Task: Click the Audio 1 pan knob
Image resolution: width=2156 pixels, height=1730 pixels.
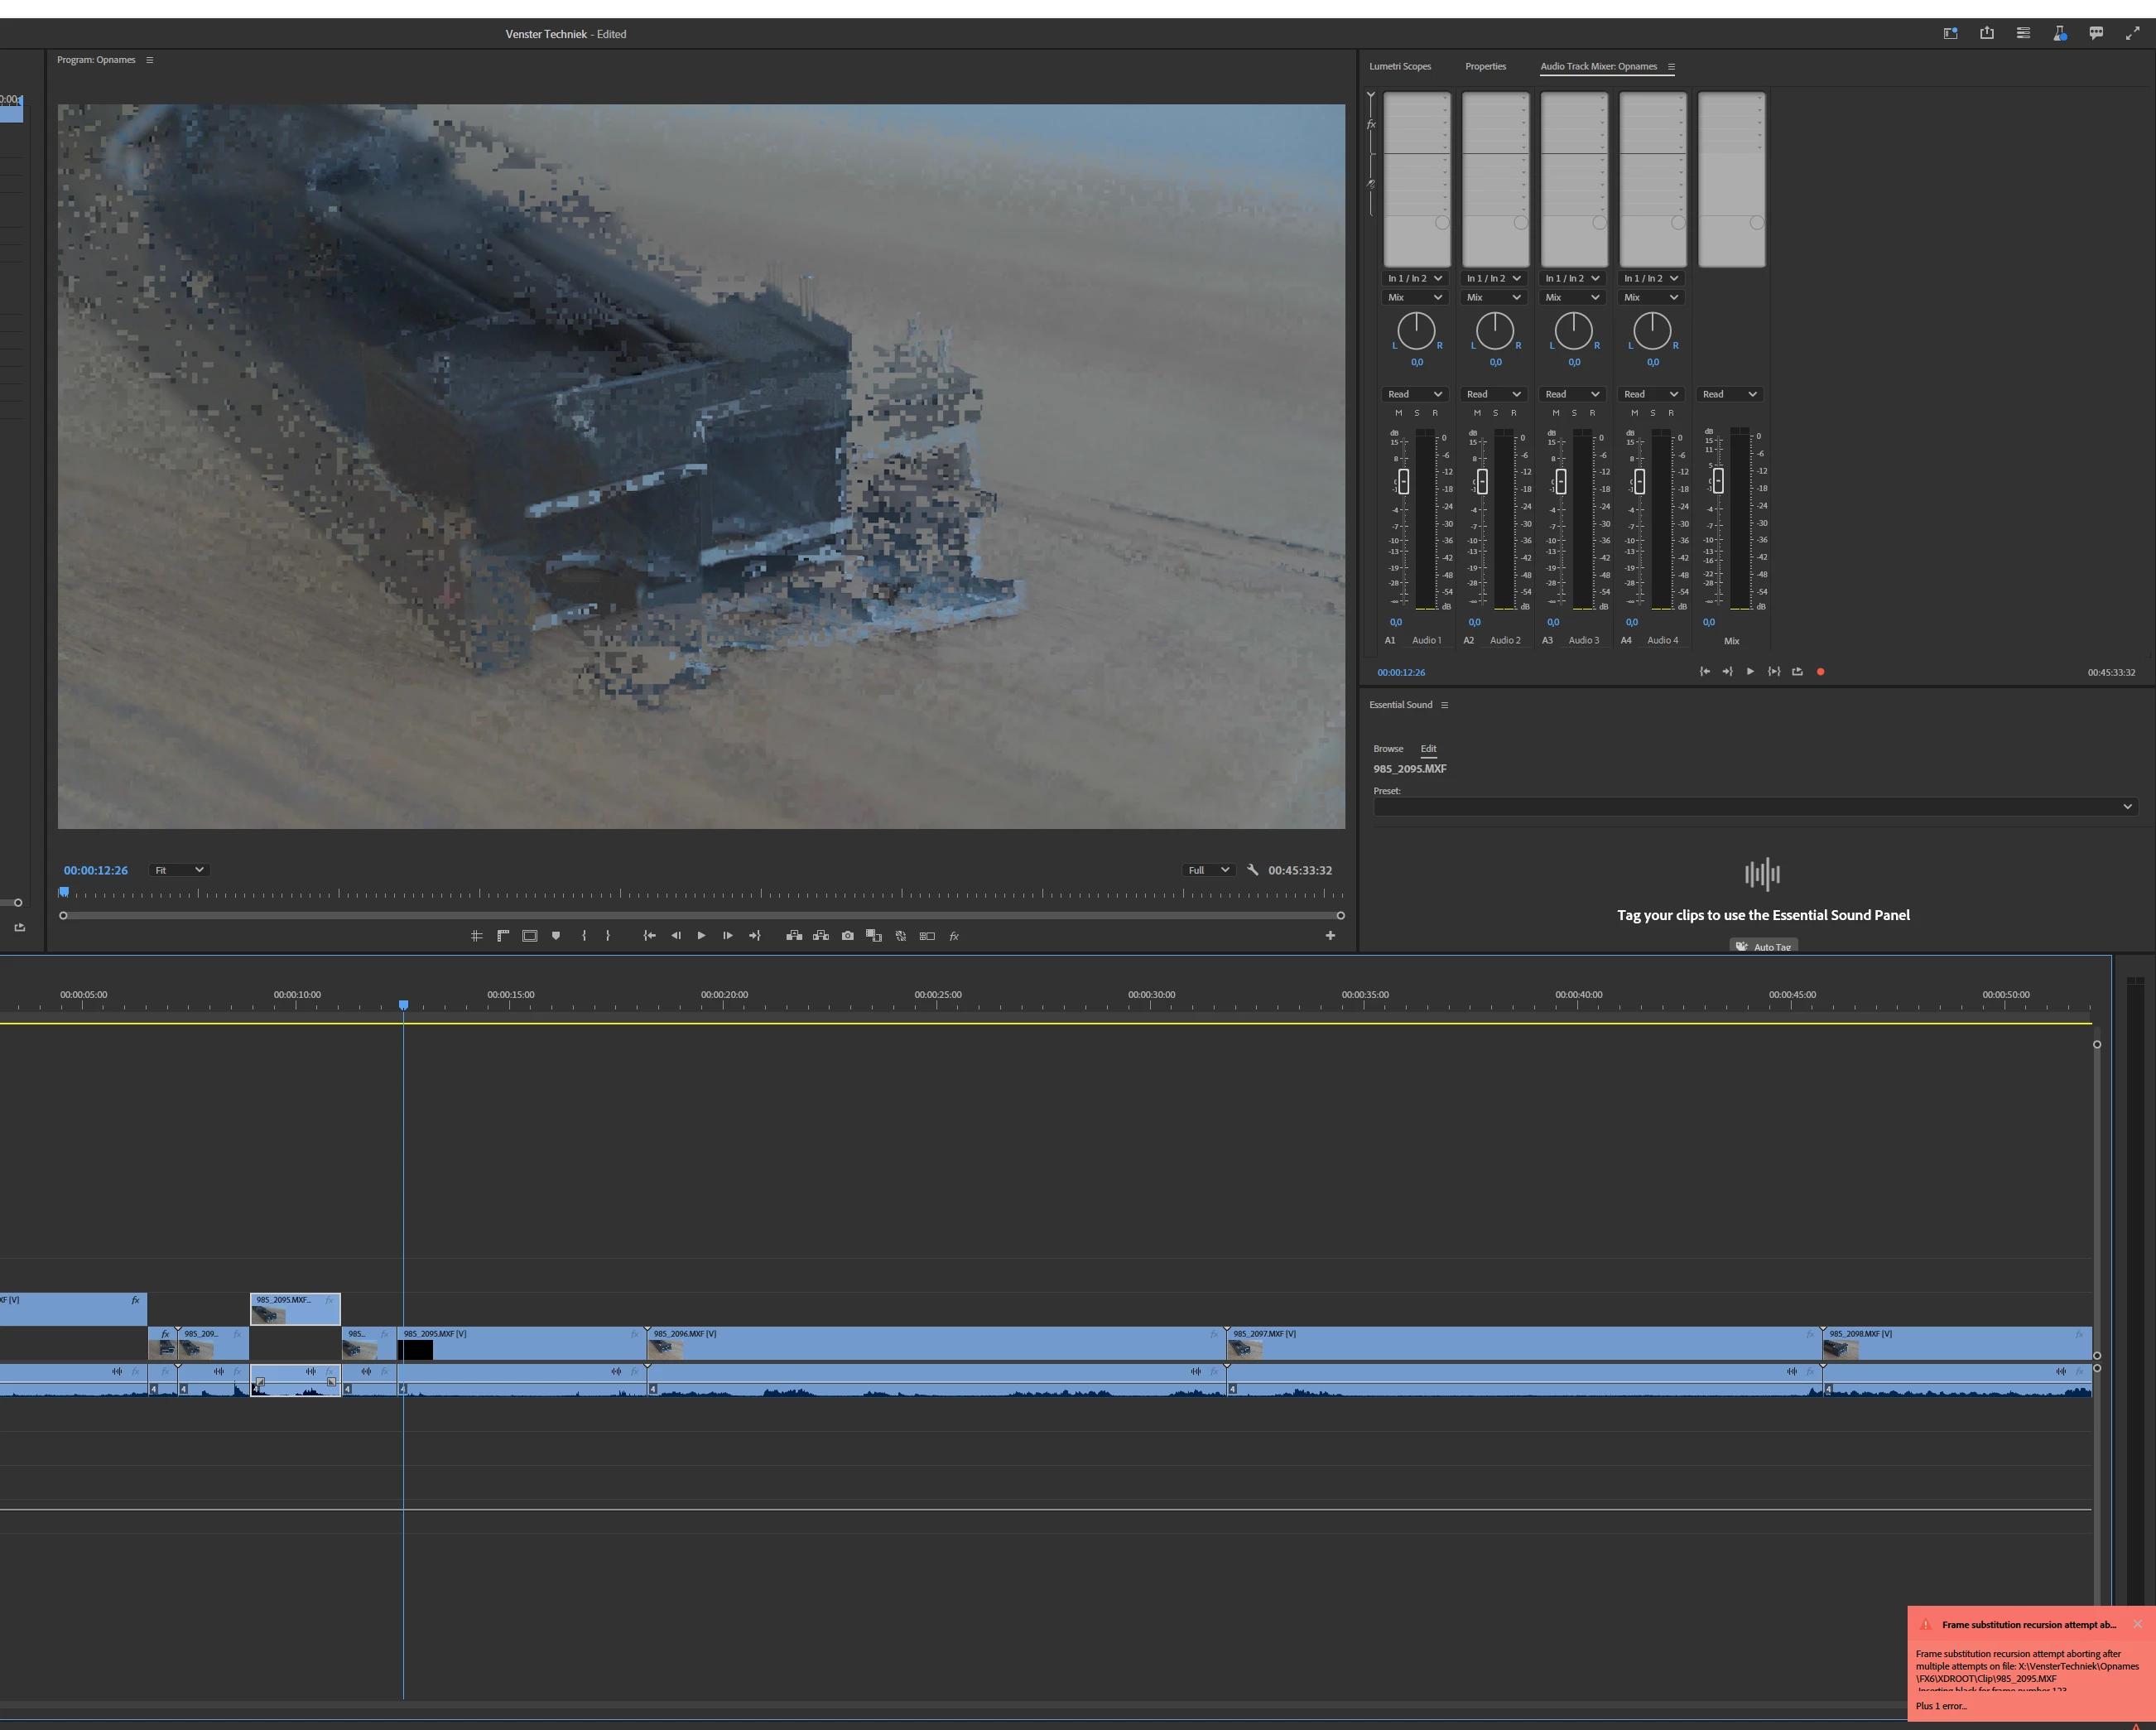Action: coord(1416,330)
